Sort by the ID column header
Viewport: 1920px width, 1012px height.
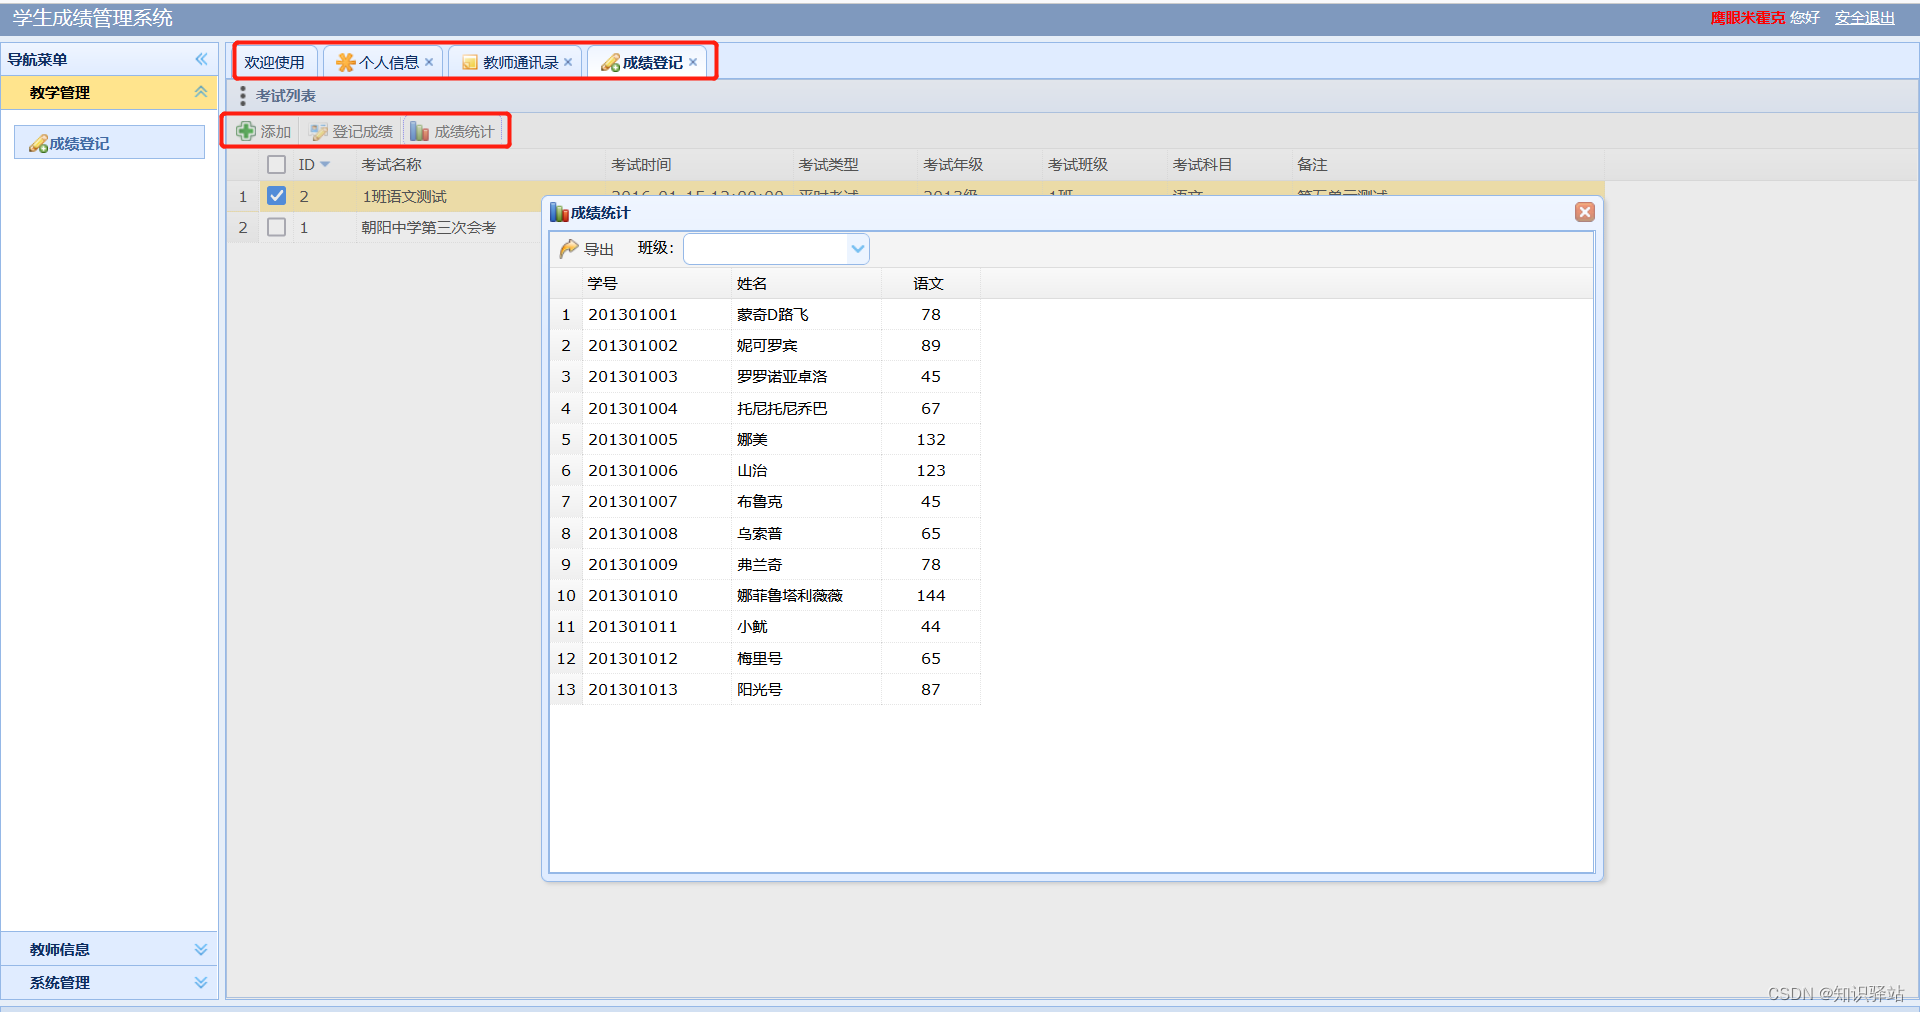coord(323,164)
